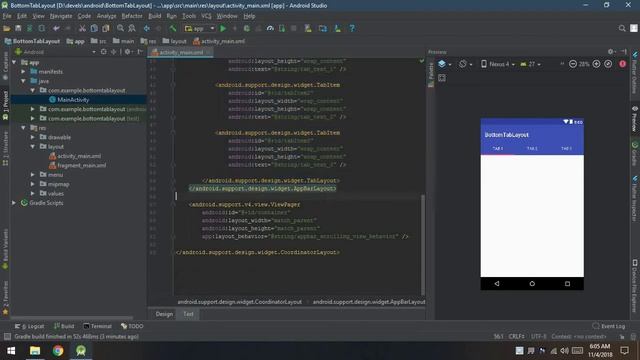Click the Pan and Zoom icon below the design surface layers icon

(442, 78)
